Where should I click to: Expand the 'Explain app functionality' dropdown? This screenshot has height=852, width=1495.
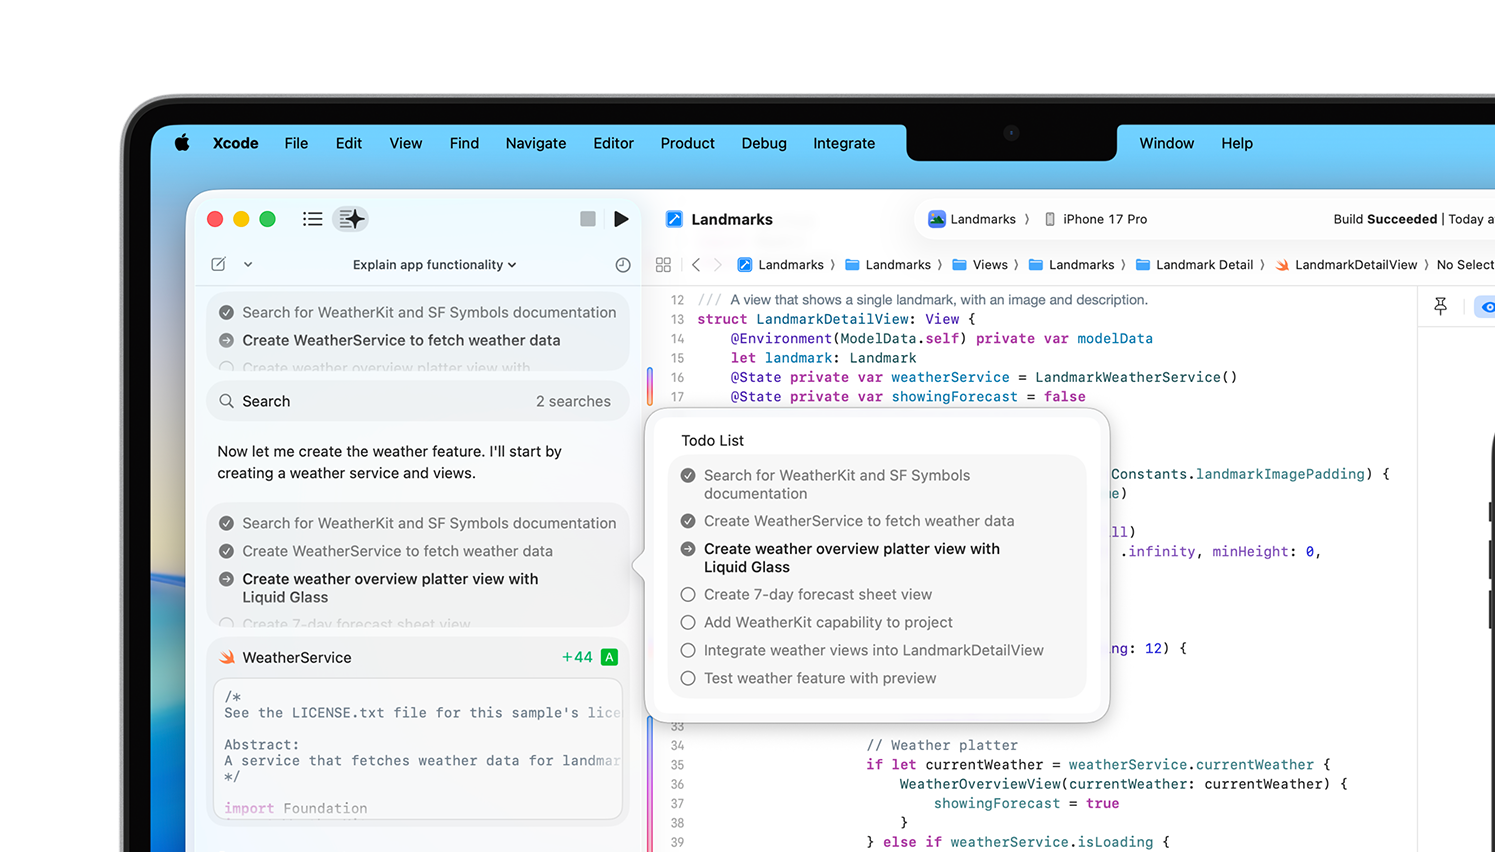tap(434, 265)
